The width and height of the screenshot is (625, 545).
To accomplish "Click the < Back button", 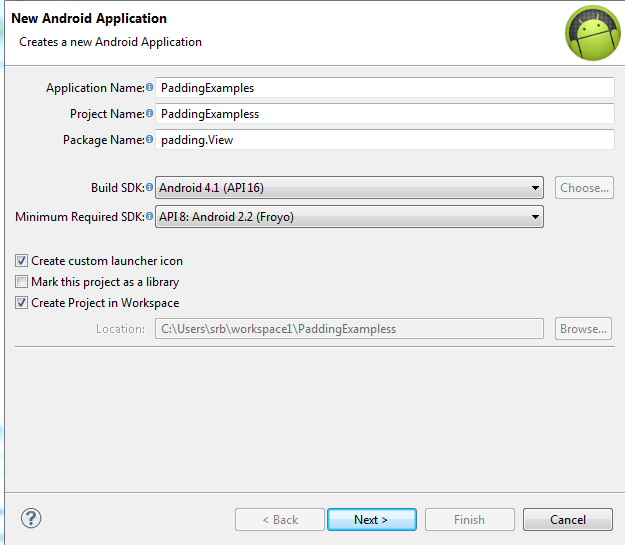I will click(280, 519).
